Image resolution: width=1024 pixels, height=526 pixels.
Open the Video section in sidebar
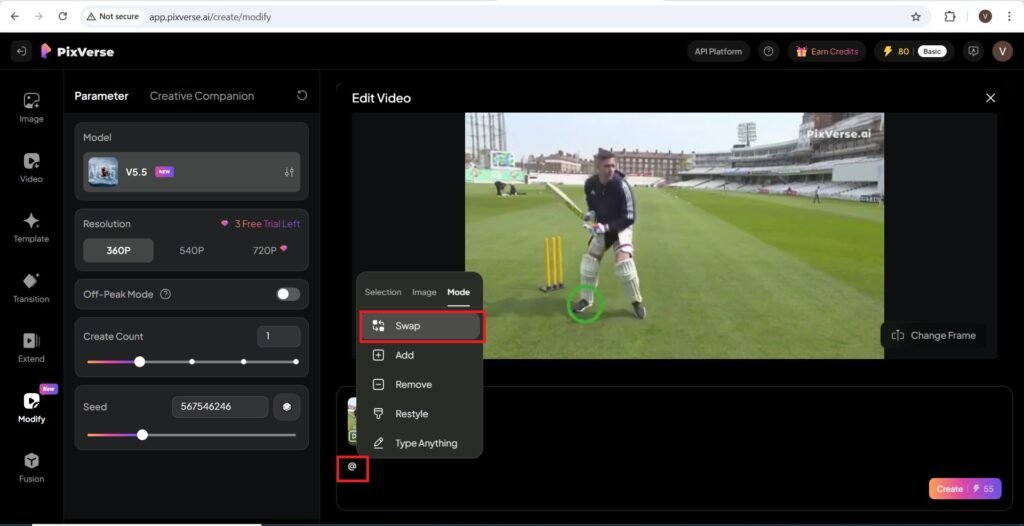click(31, 166)
